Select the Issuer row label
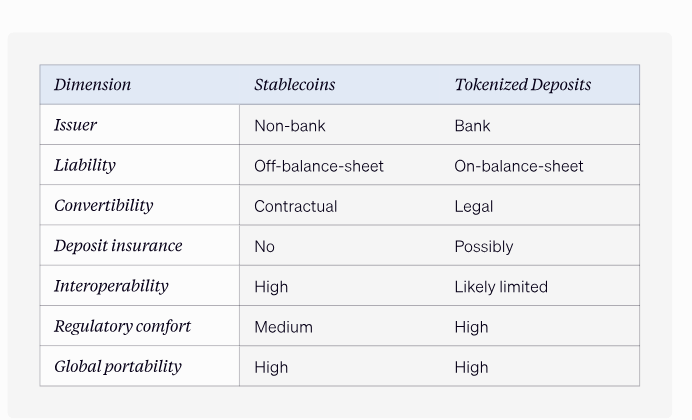The width and height of the screenshot is (692, 420). point(76,126)
